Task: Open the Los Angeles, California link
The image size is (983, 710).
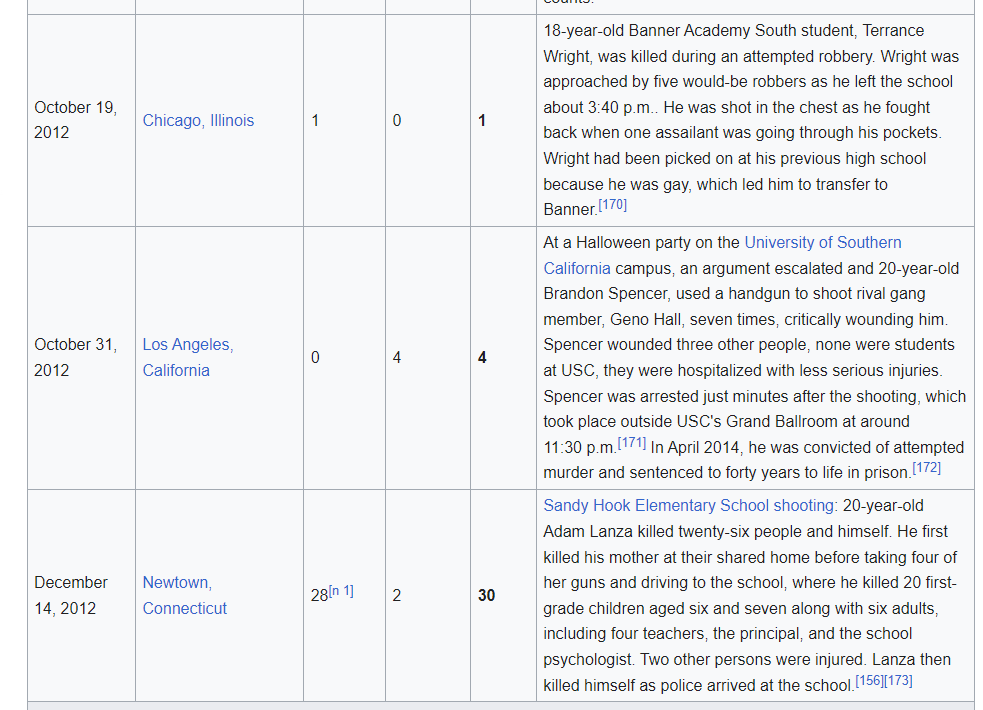Action: [188, 357]
